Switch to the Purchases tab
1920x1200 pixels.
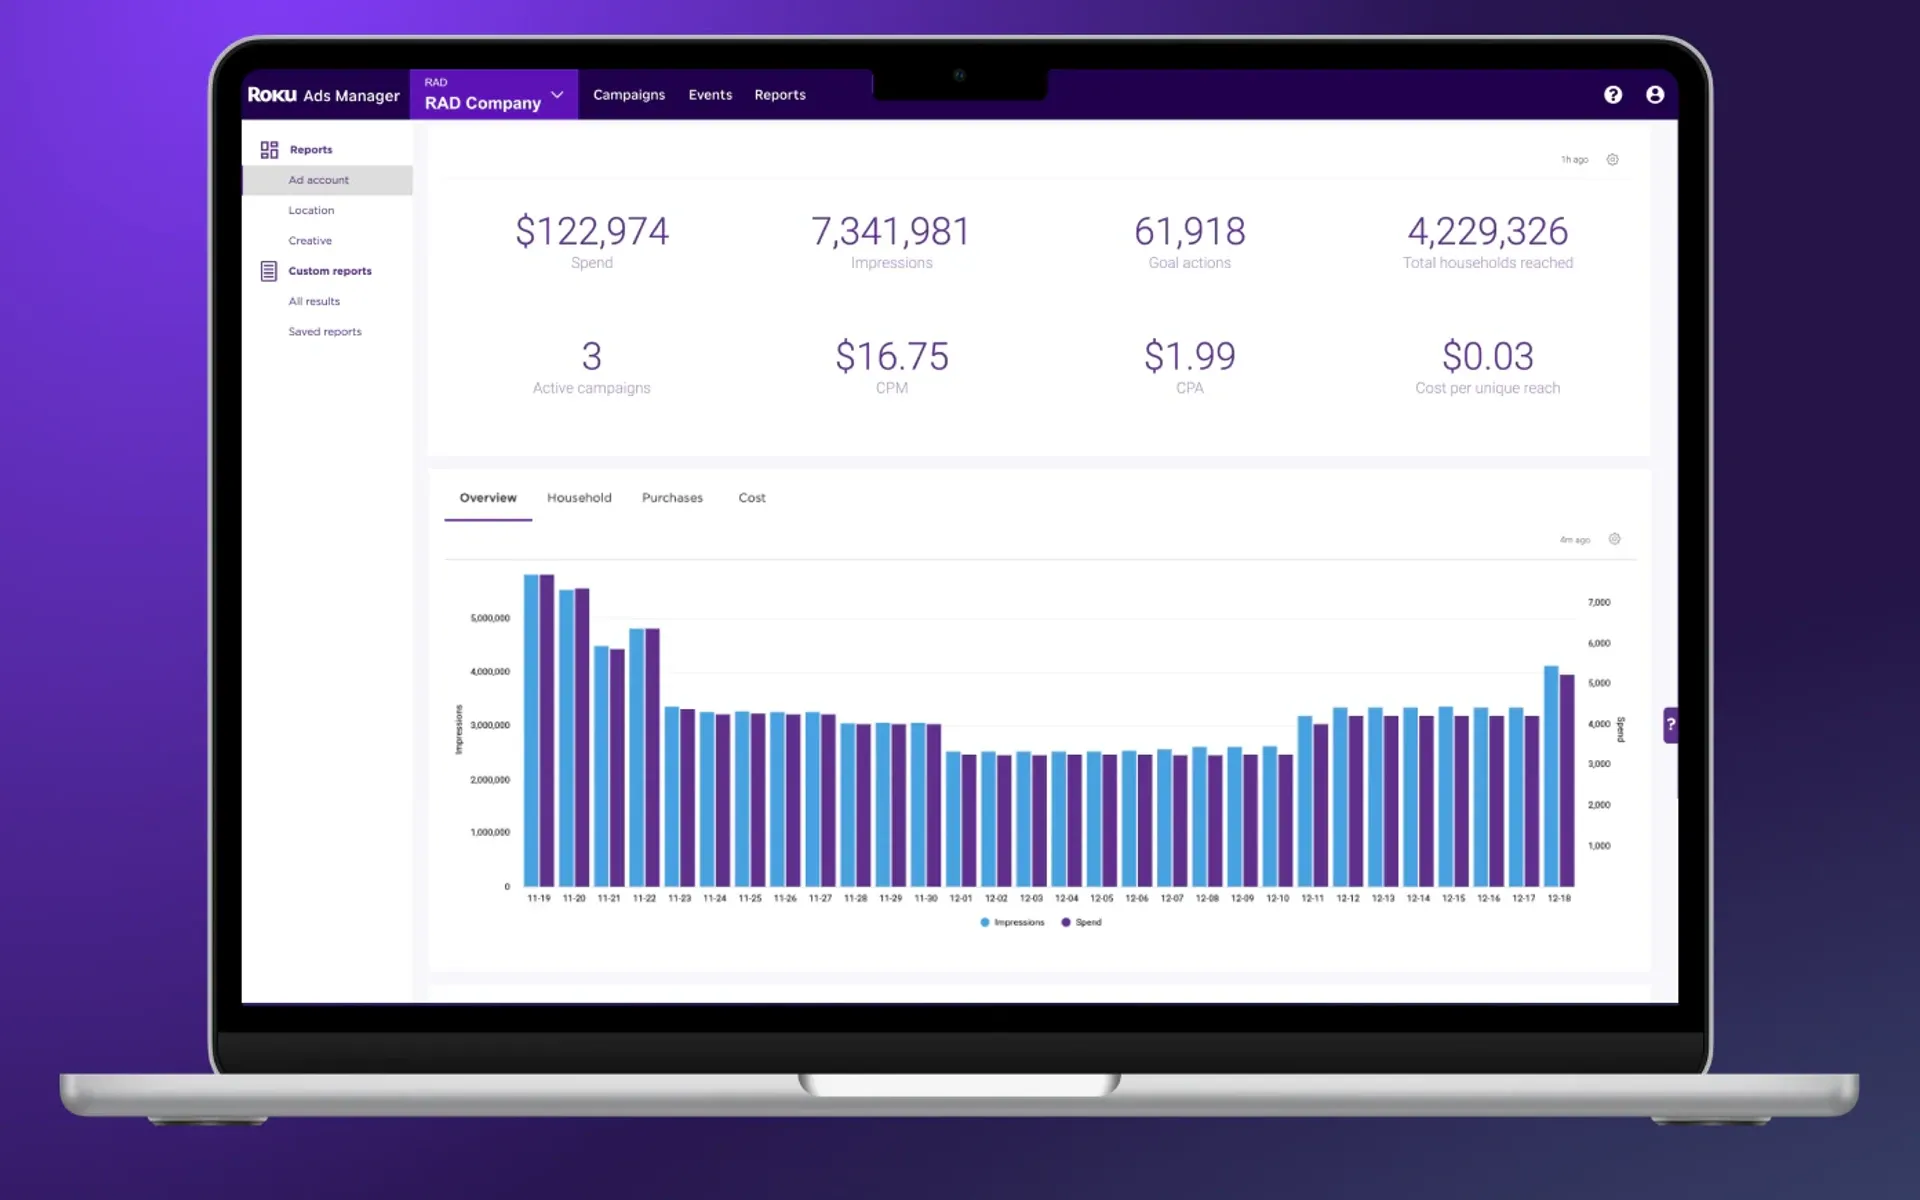point(670,498)
